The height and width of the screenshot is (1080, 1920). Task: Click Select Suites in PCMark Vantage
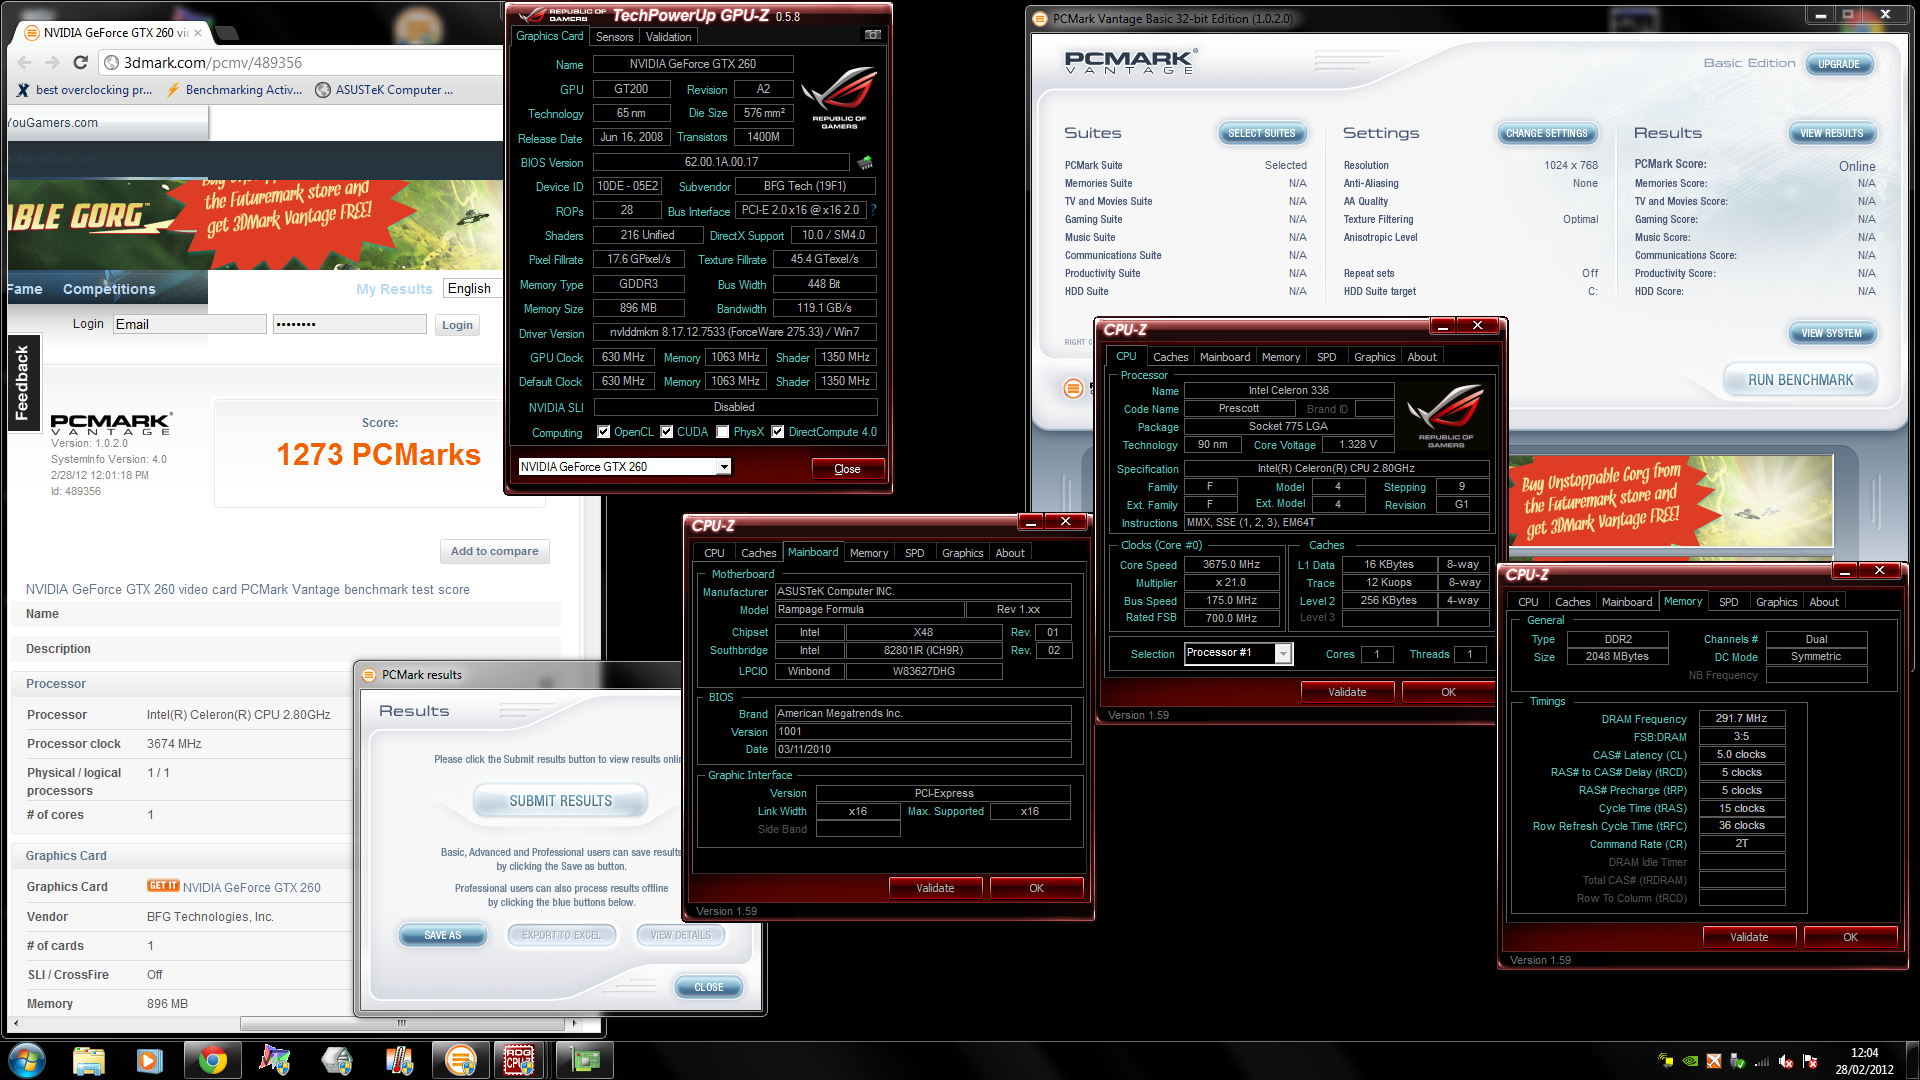[1261, 133]
